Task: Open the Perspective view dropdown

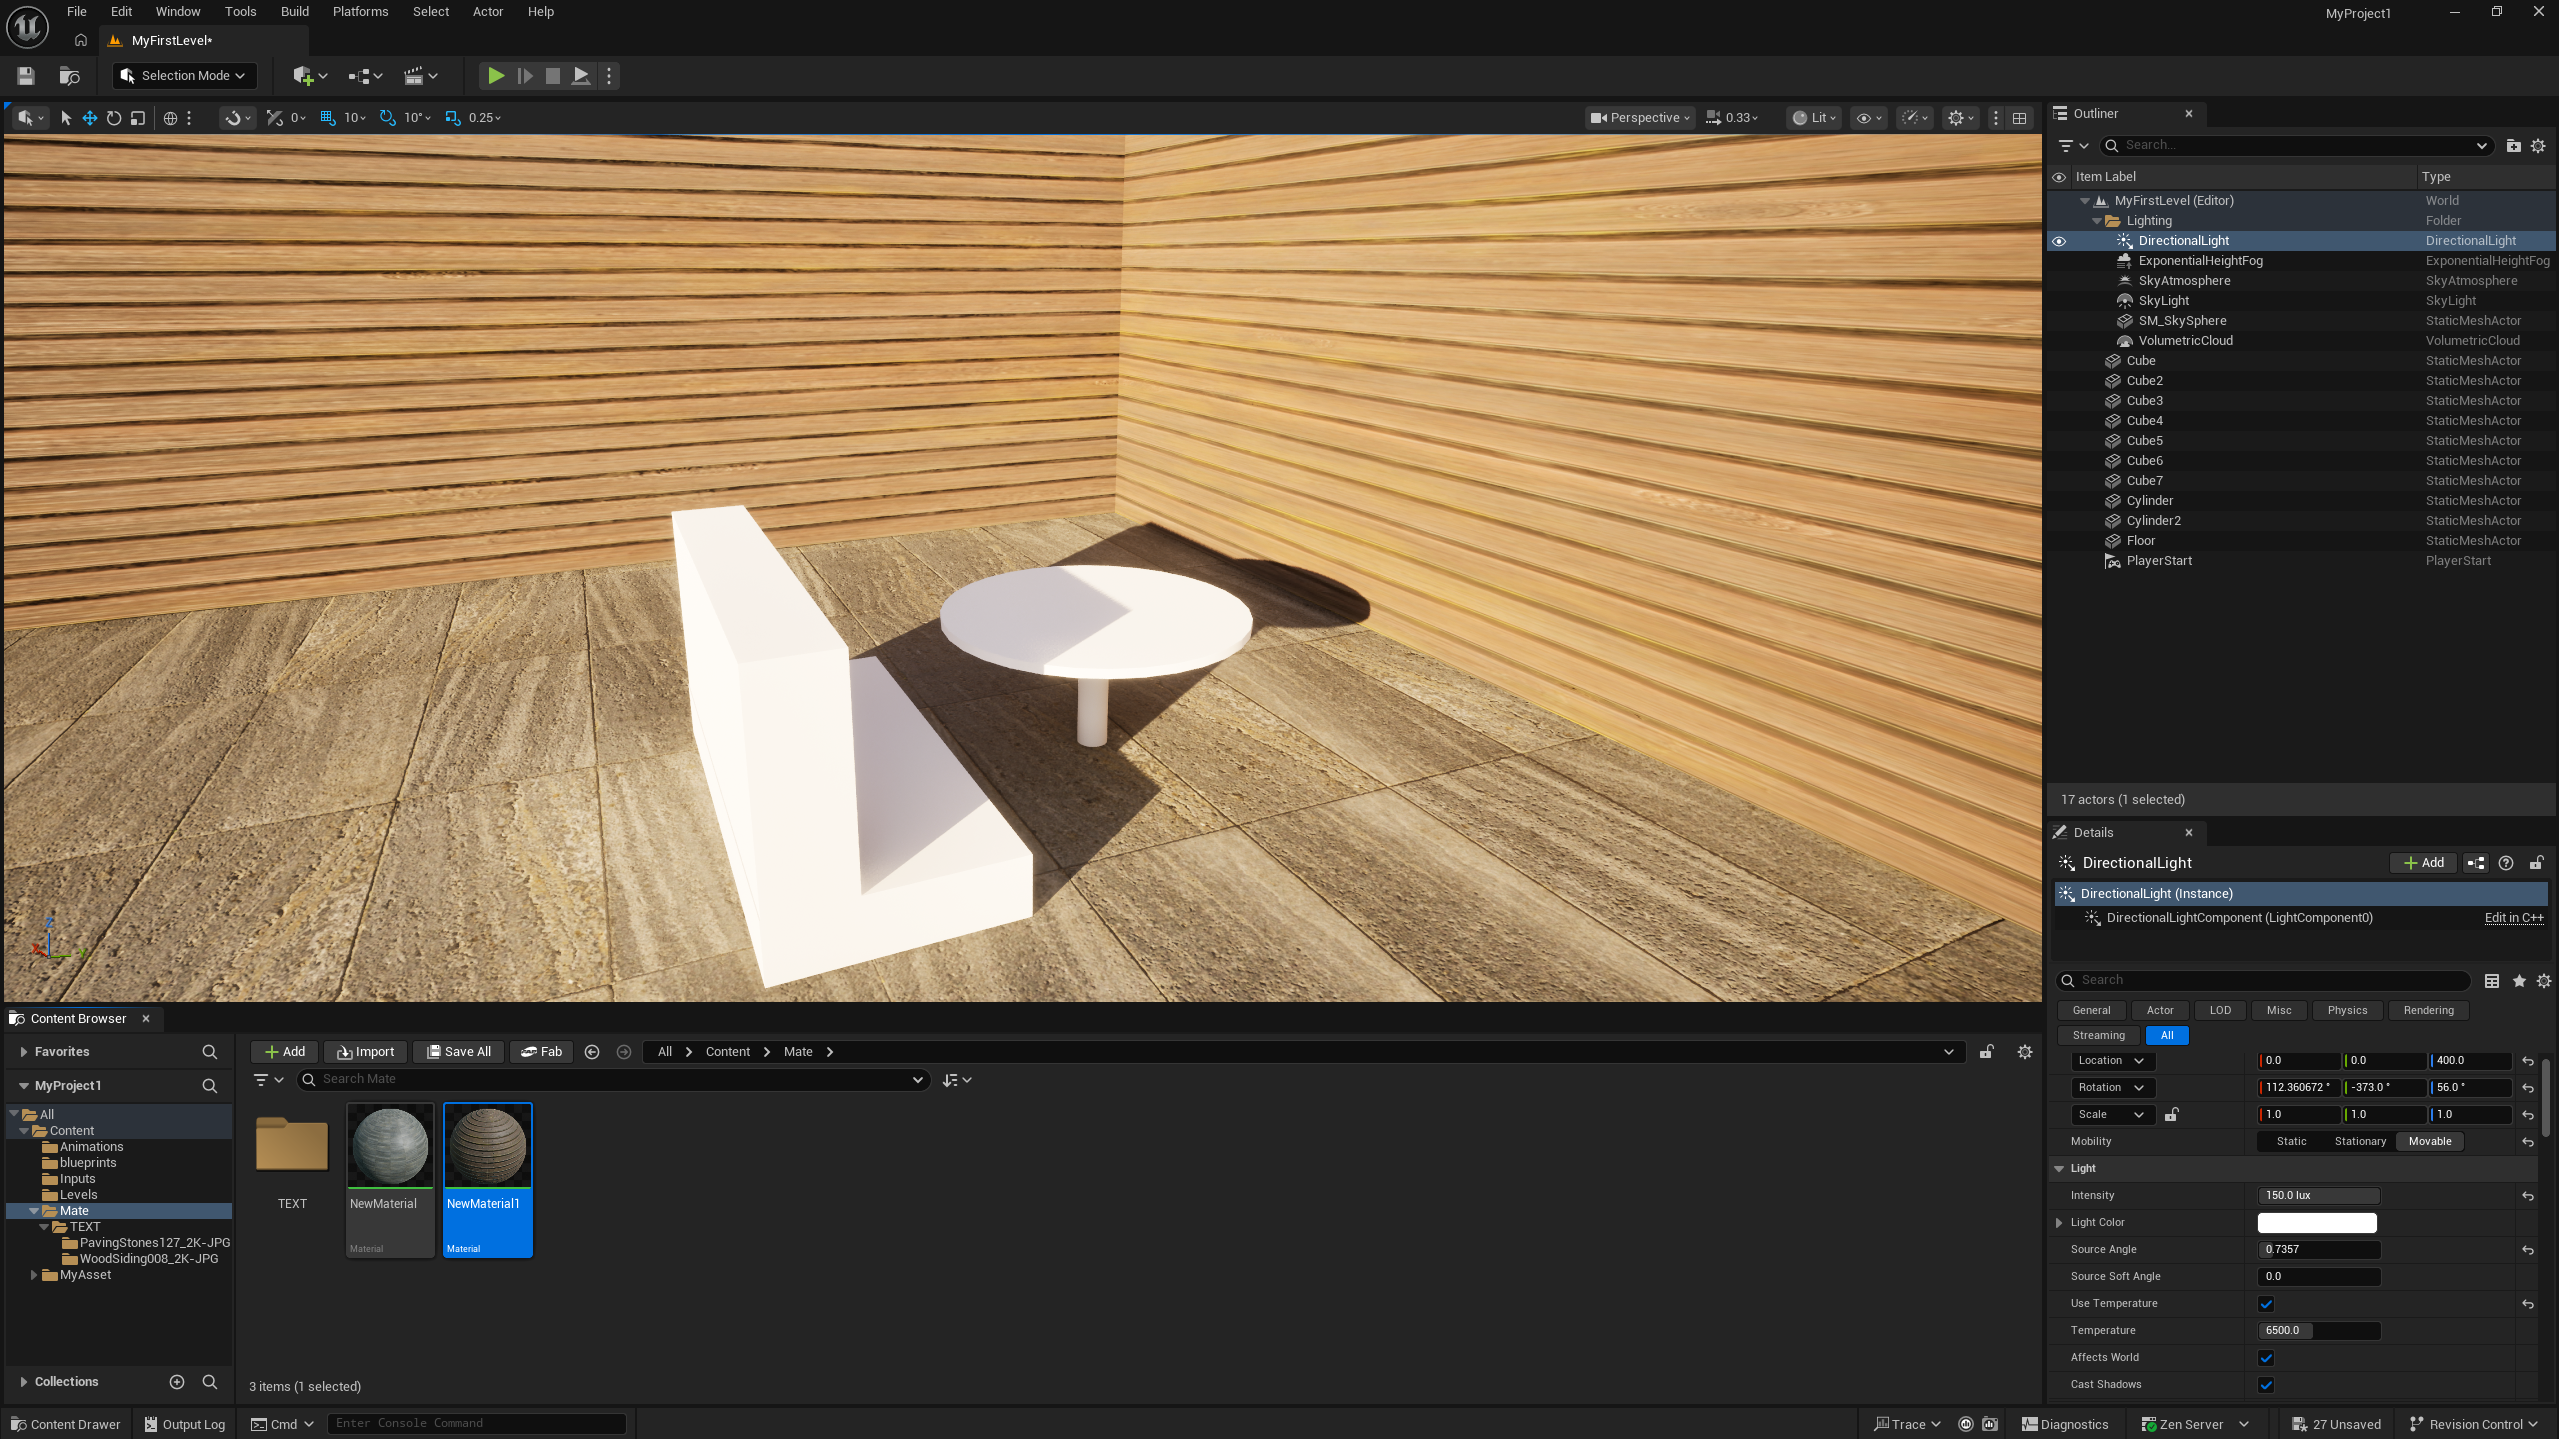Action: [x=1640, y=118]
